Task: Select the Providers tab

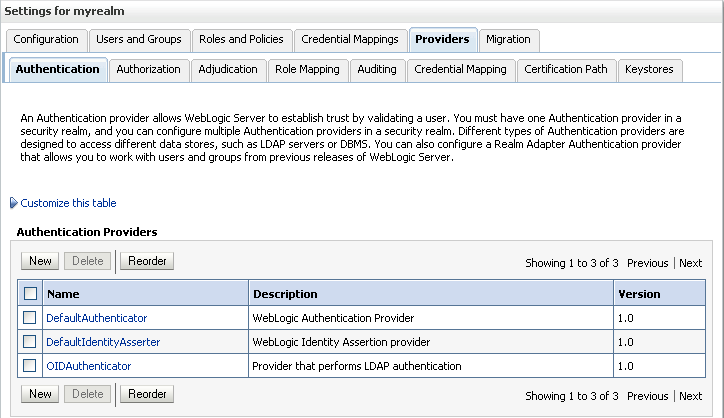Action: coord(442,40)
